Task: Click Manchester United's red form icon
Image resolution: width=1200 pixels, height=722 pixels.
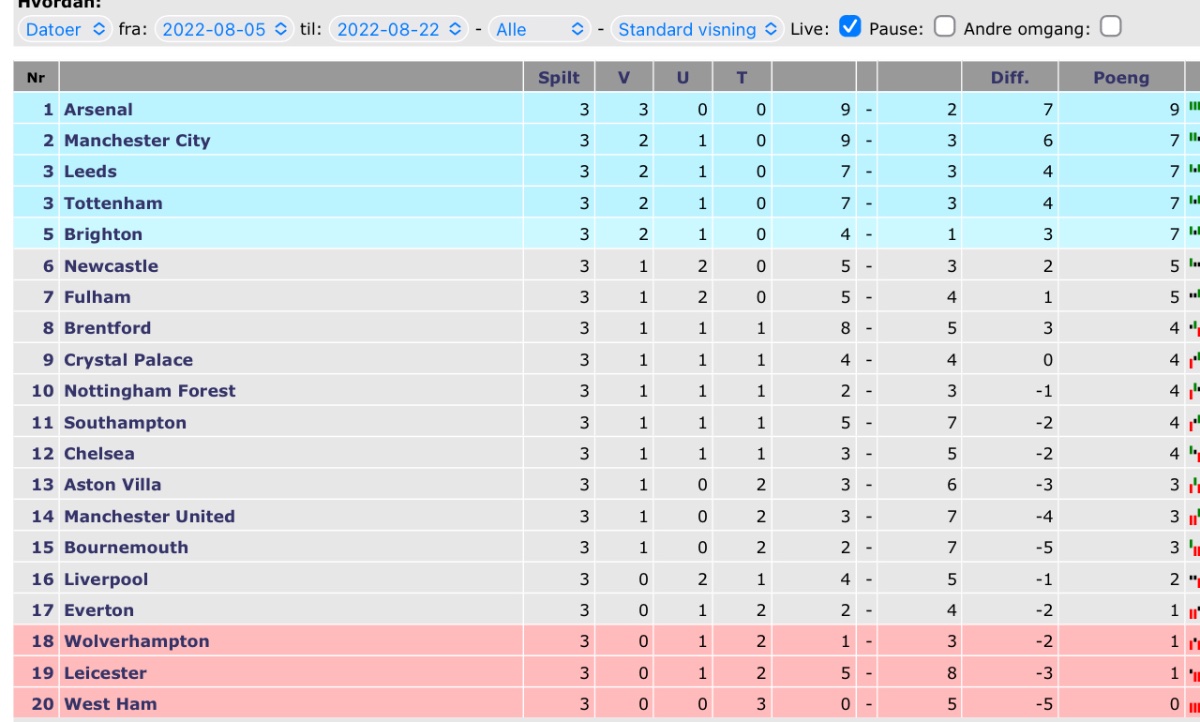Action: pos(1194,517)
